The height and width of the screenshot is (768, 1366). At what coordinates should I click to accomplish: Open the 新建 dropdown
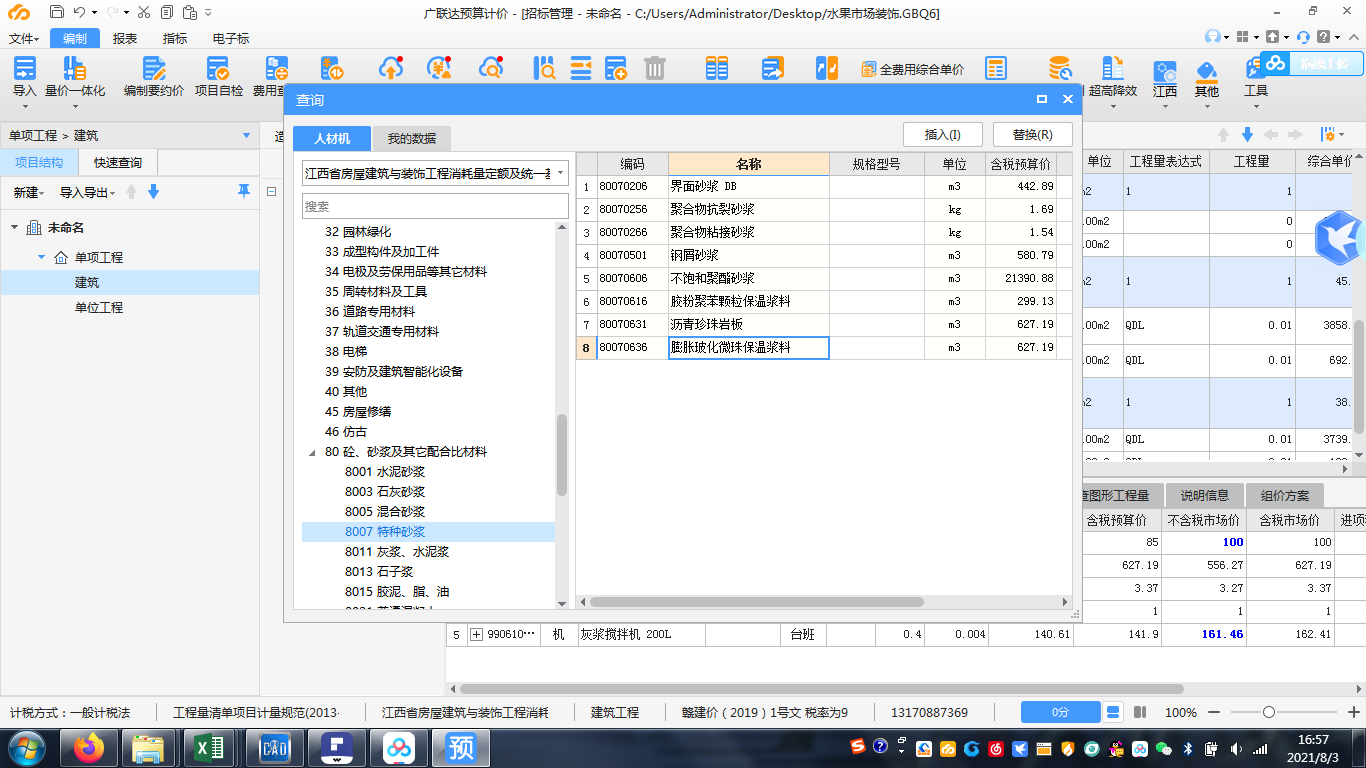[x=28, y=192]
